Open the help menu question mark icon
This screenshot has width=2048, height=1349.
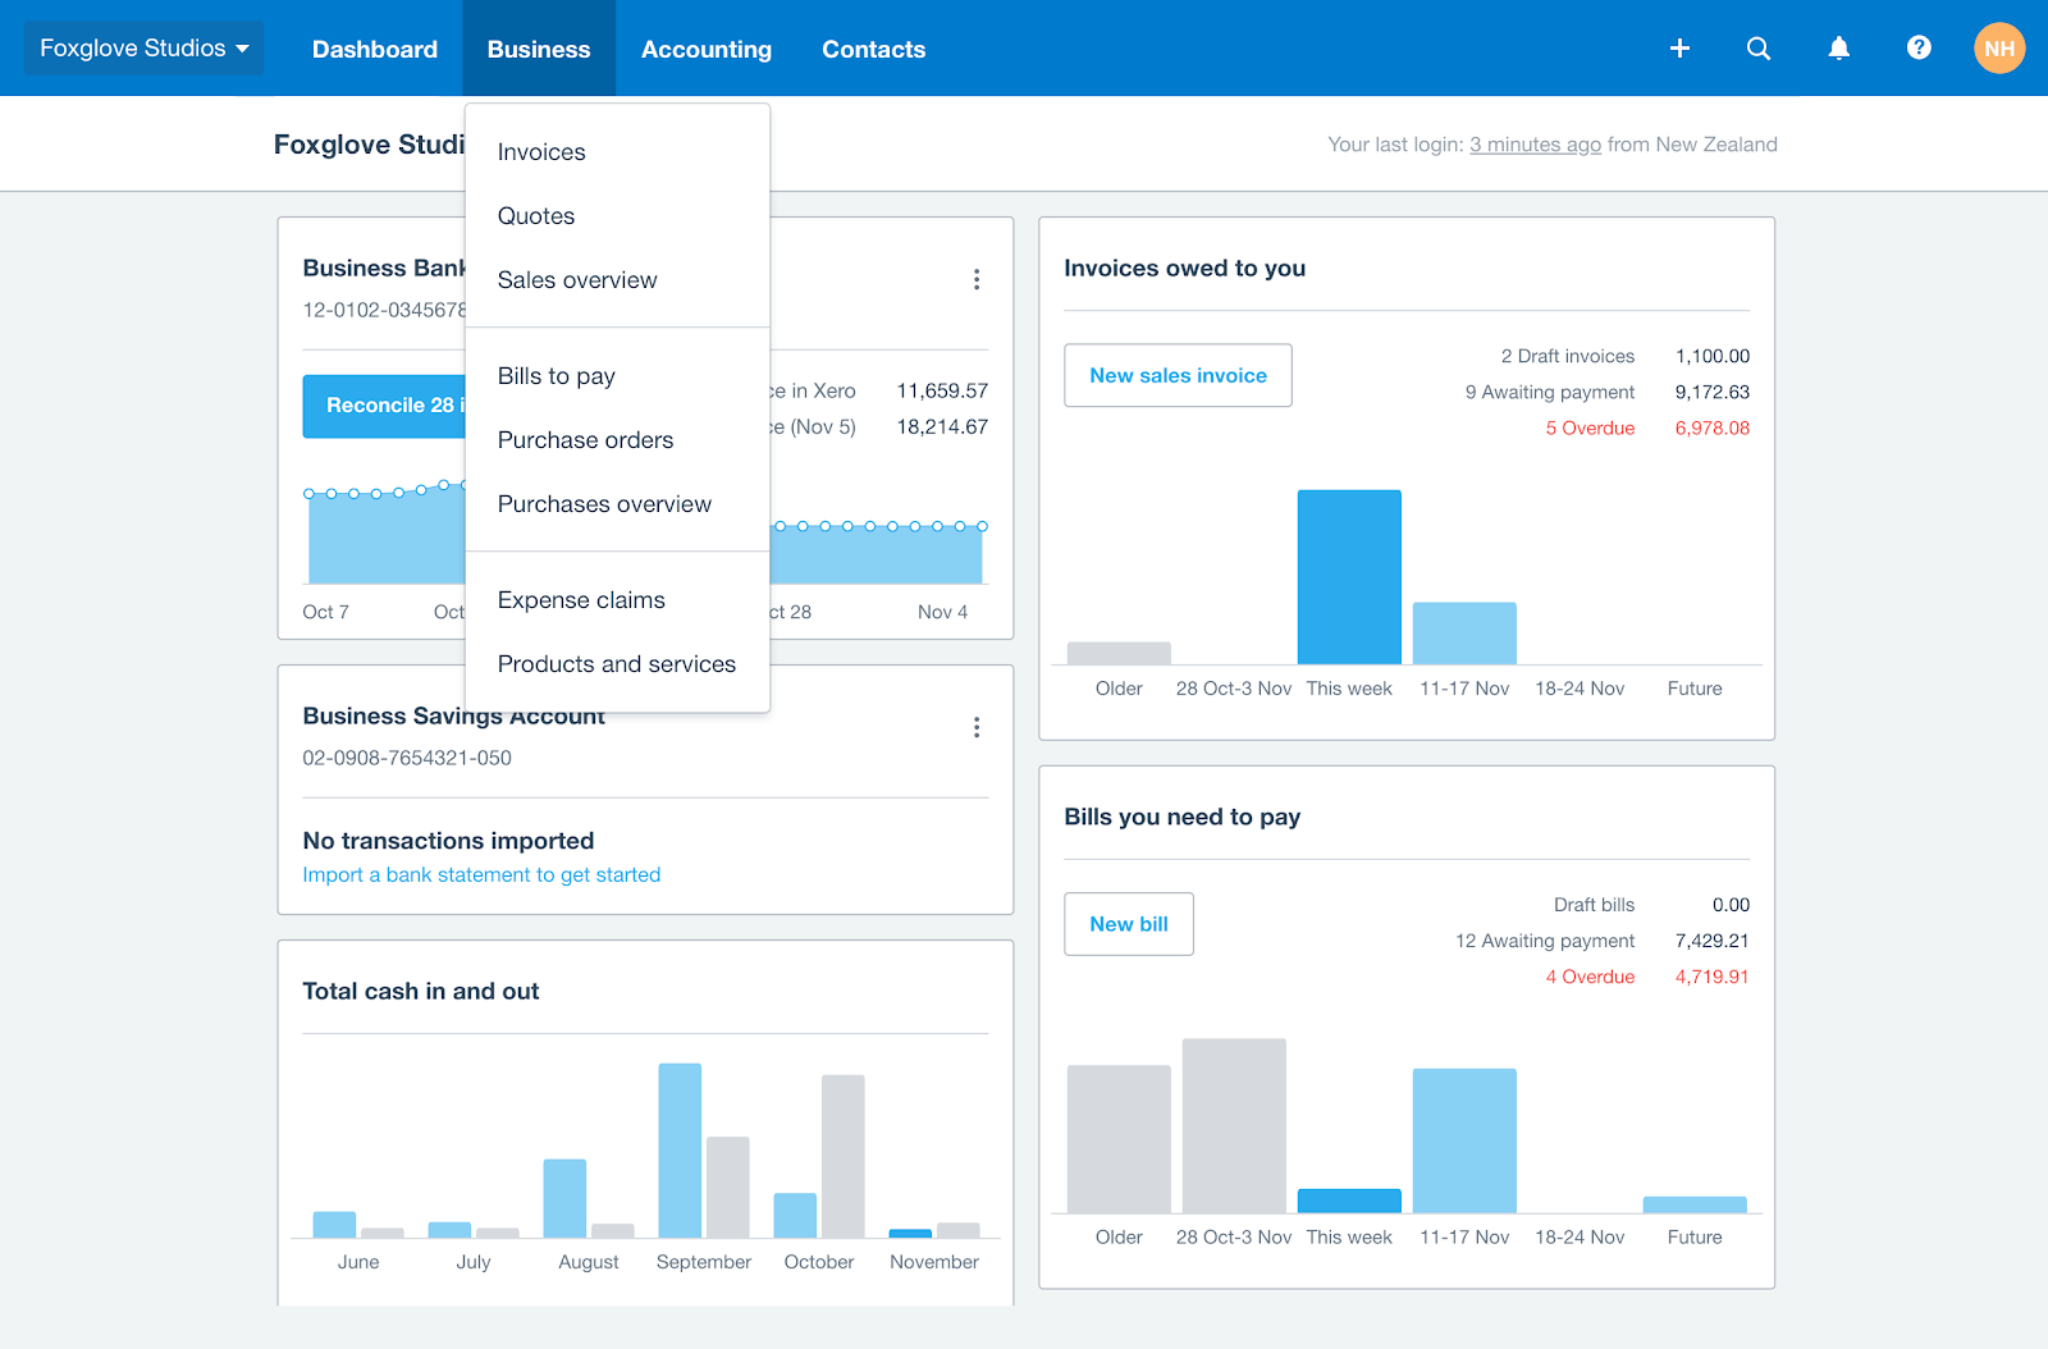[1918, 47]
